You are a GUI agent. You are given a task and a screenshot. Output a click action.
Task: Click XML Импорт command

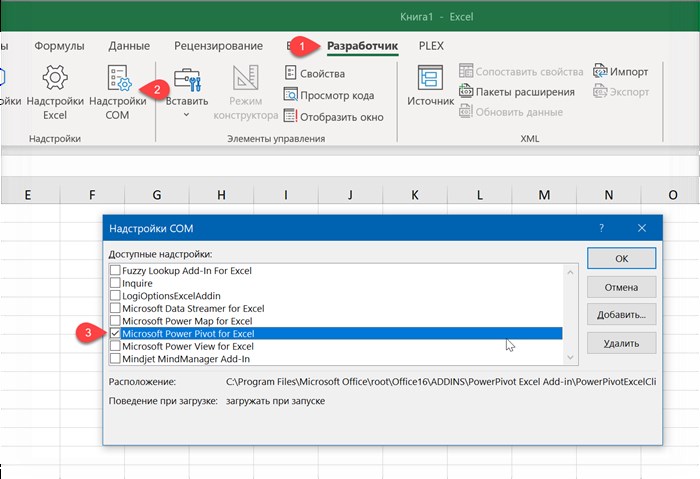[x=621, y=71]
